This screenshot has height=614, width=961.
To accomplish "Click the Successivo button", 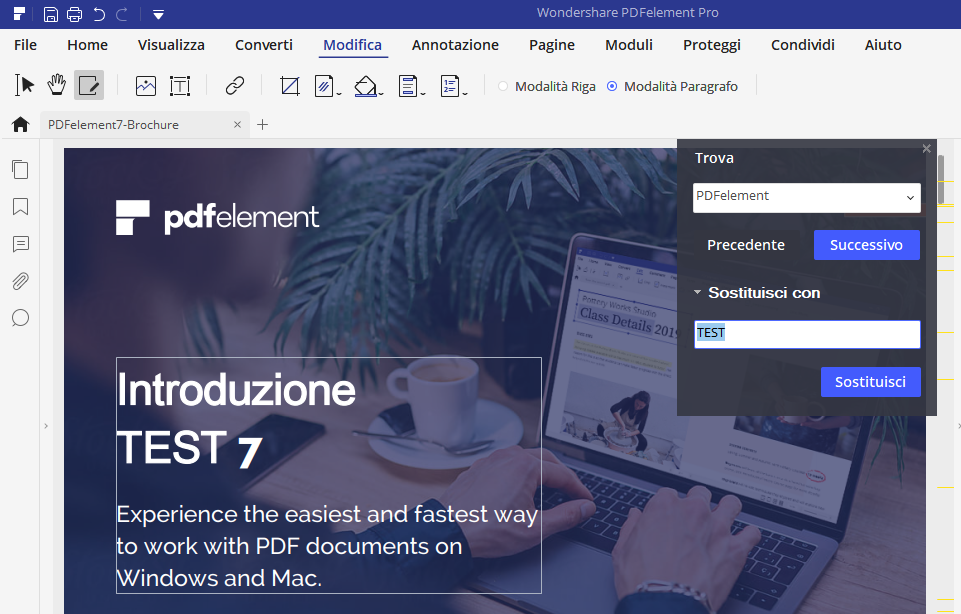I will 866,245.
